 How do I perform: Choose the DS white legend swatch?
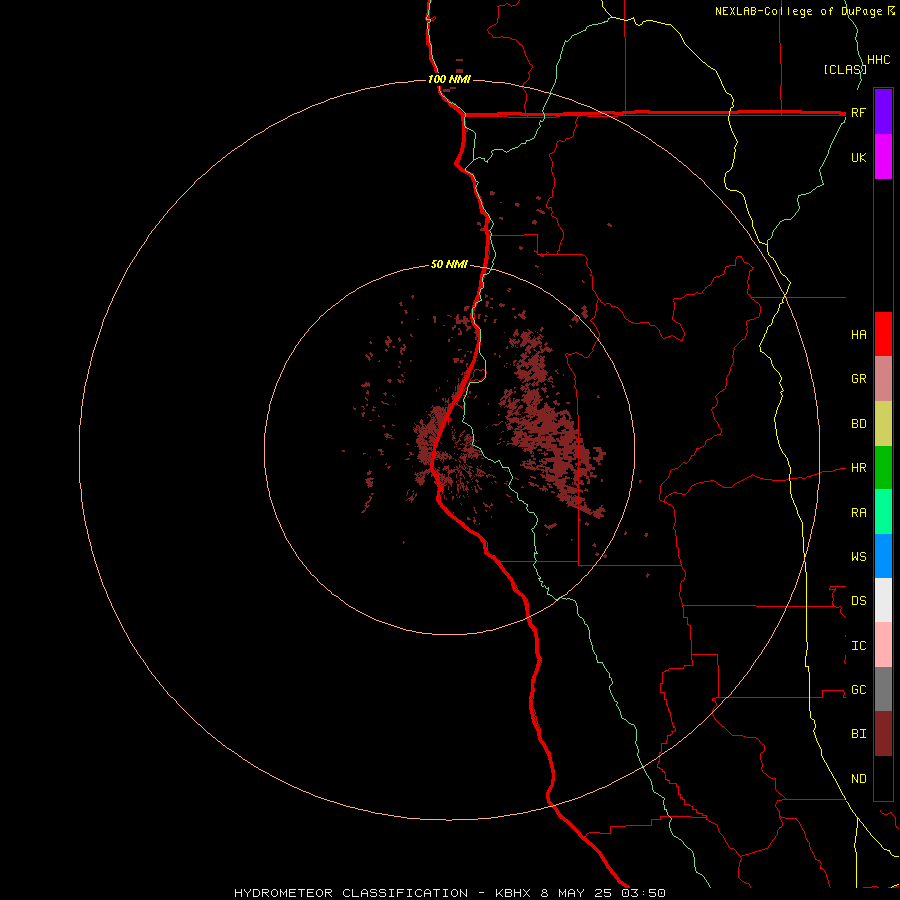click(x=883, y=600)
